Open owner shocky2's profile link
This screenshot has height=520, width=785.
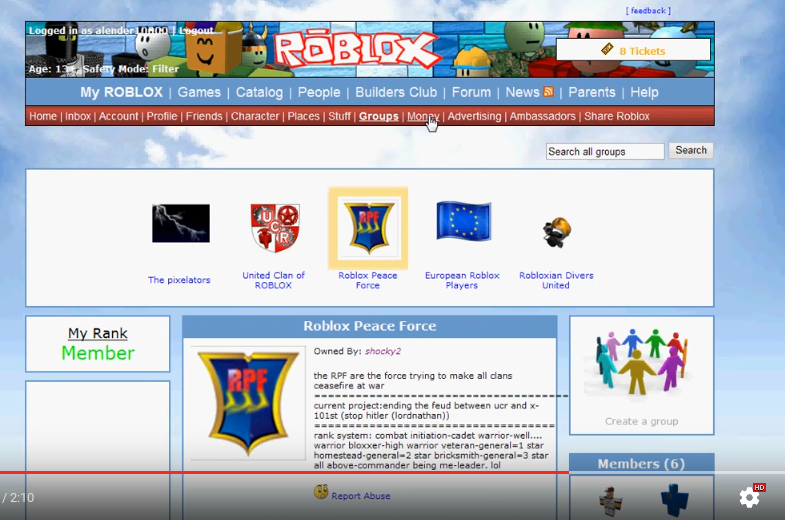pos(383,351)
